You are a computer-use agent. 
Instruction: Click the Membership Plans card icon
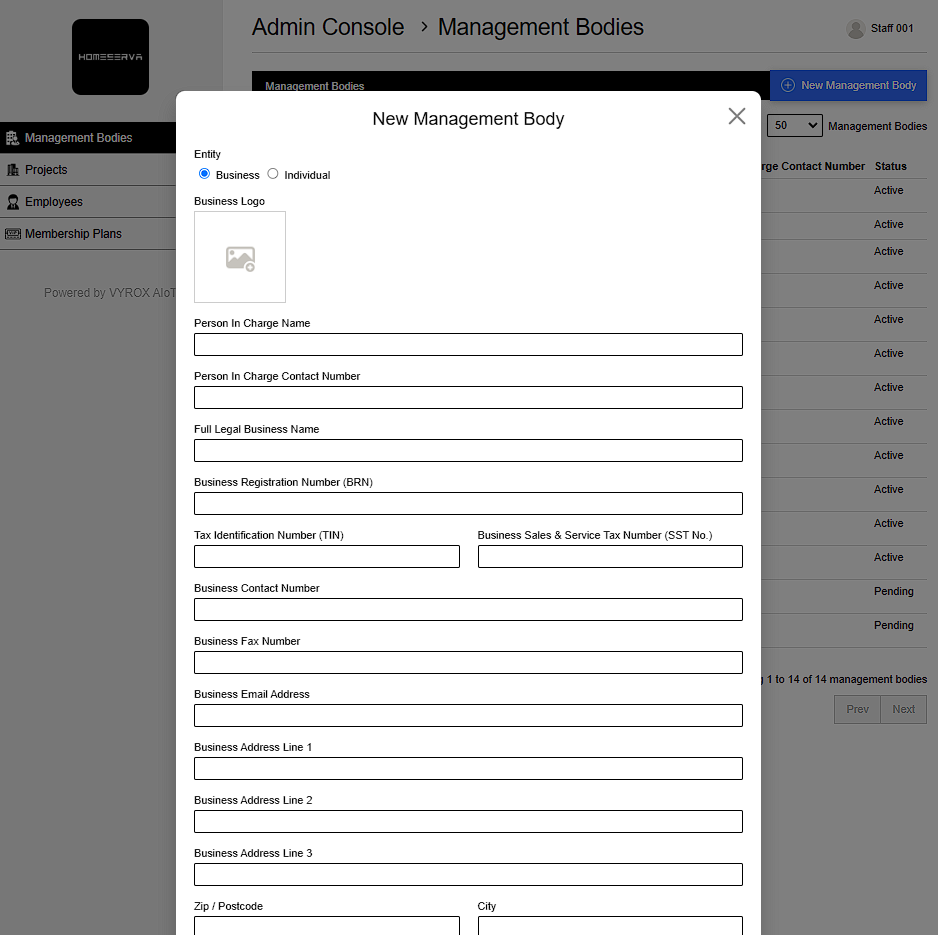tap(13, 234)
